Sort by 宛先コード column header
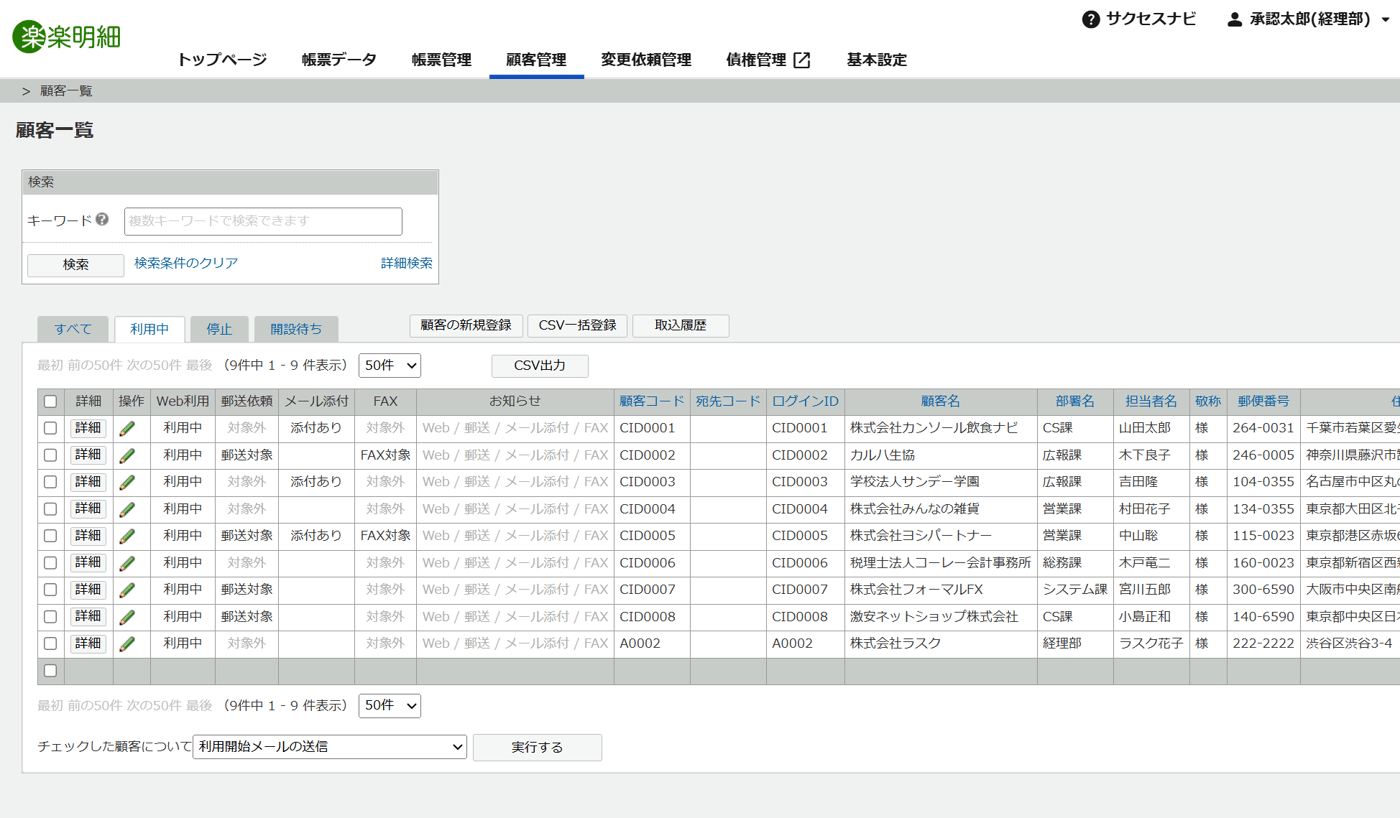This screenshot has height=818, width=1400. (x=728, y=401)
